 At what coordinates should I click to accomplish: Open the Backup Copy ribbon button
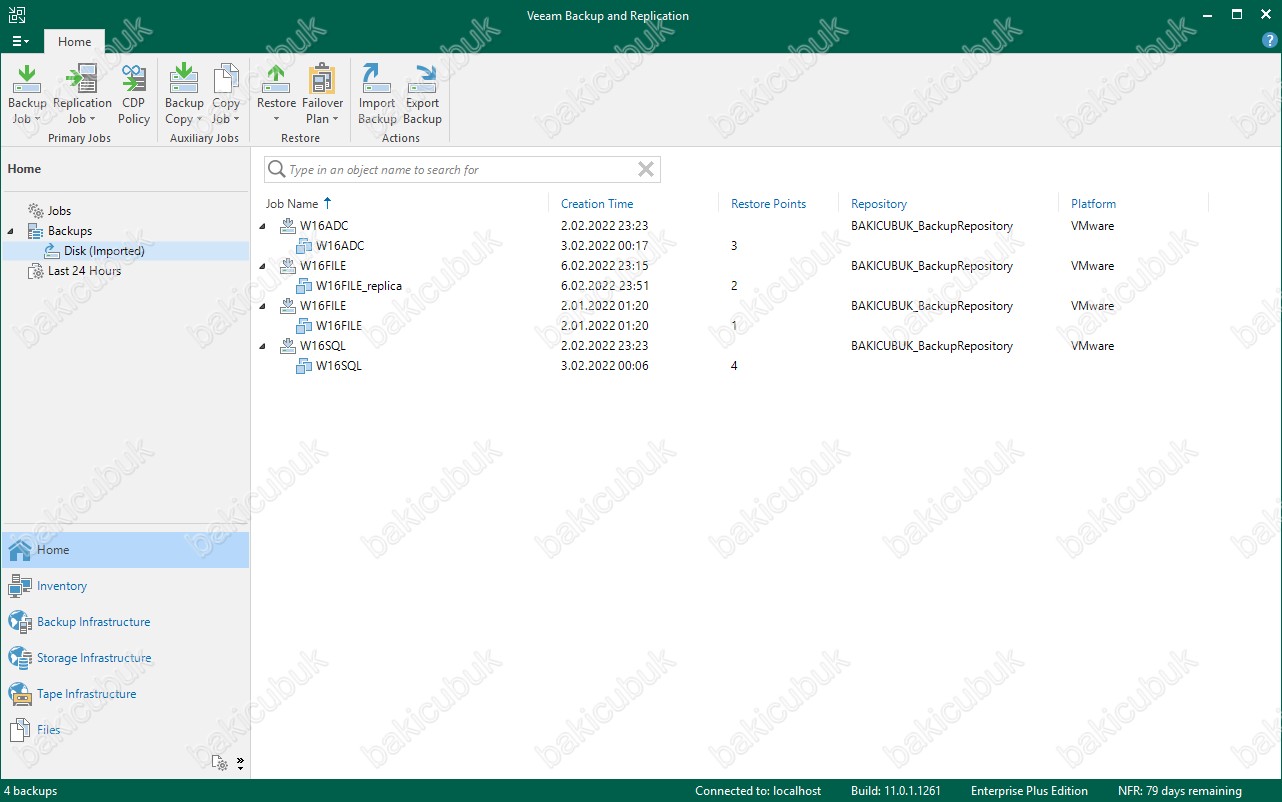pos(184,95)
